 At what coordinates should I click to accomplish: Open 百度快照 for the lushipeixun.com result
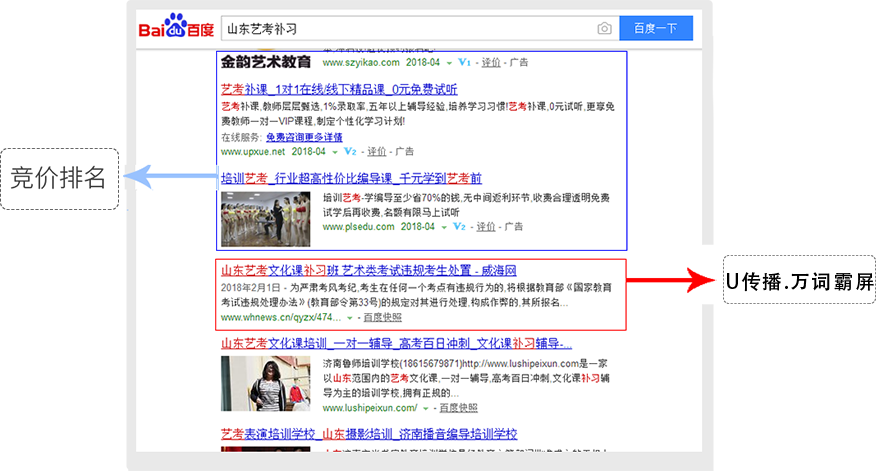459,408
